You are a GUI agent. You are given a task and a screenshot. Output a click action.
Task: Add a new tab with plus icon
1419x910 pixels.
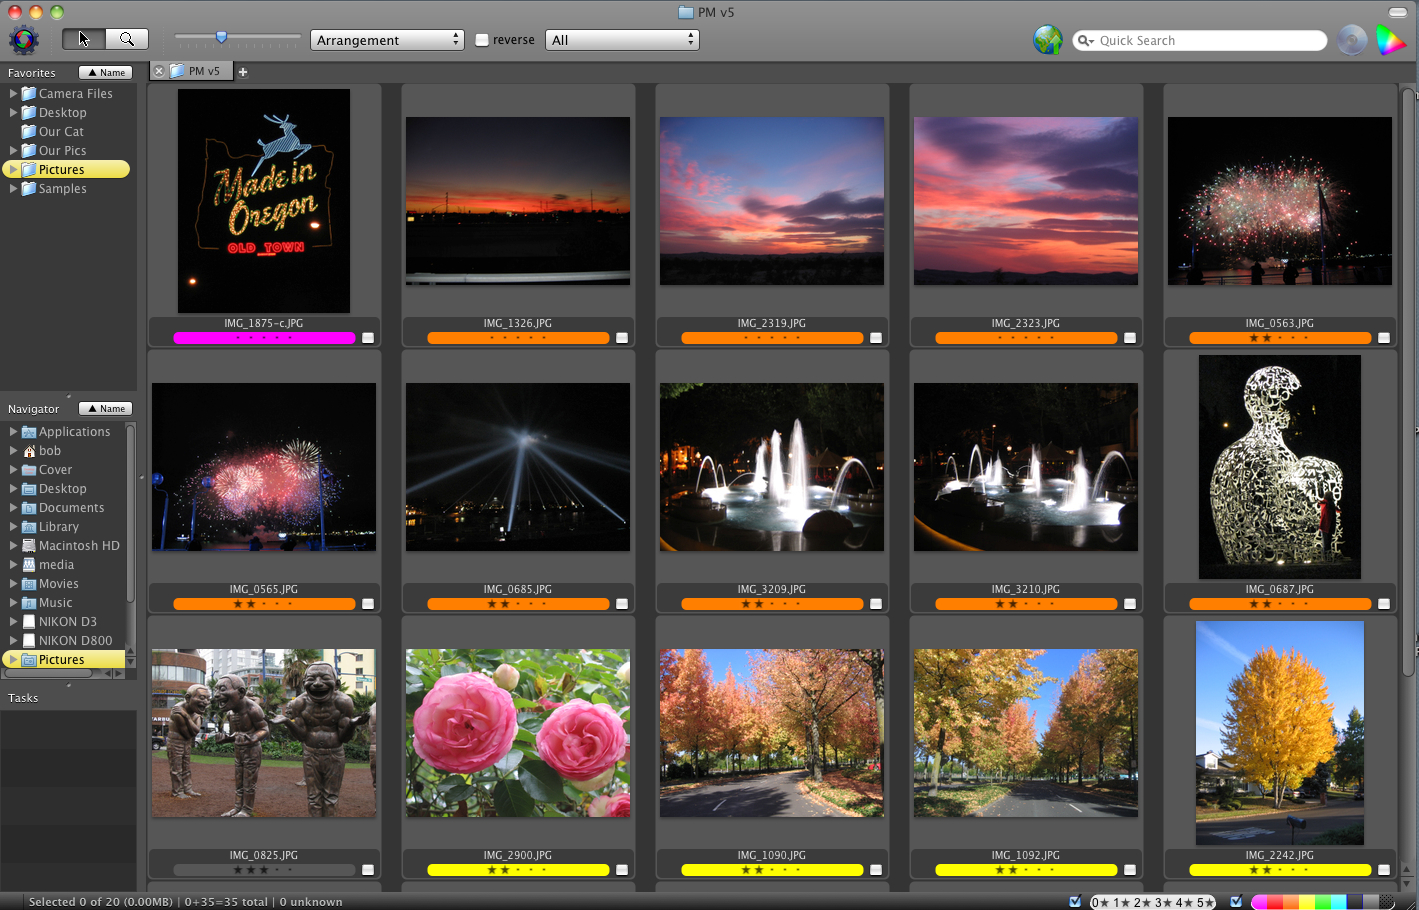pyautogui.click(x=242, y=72)
